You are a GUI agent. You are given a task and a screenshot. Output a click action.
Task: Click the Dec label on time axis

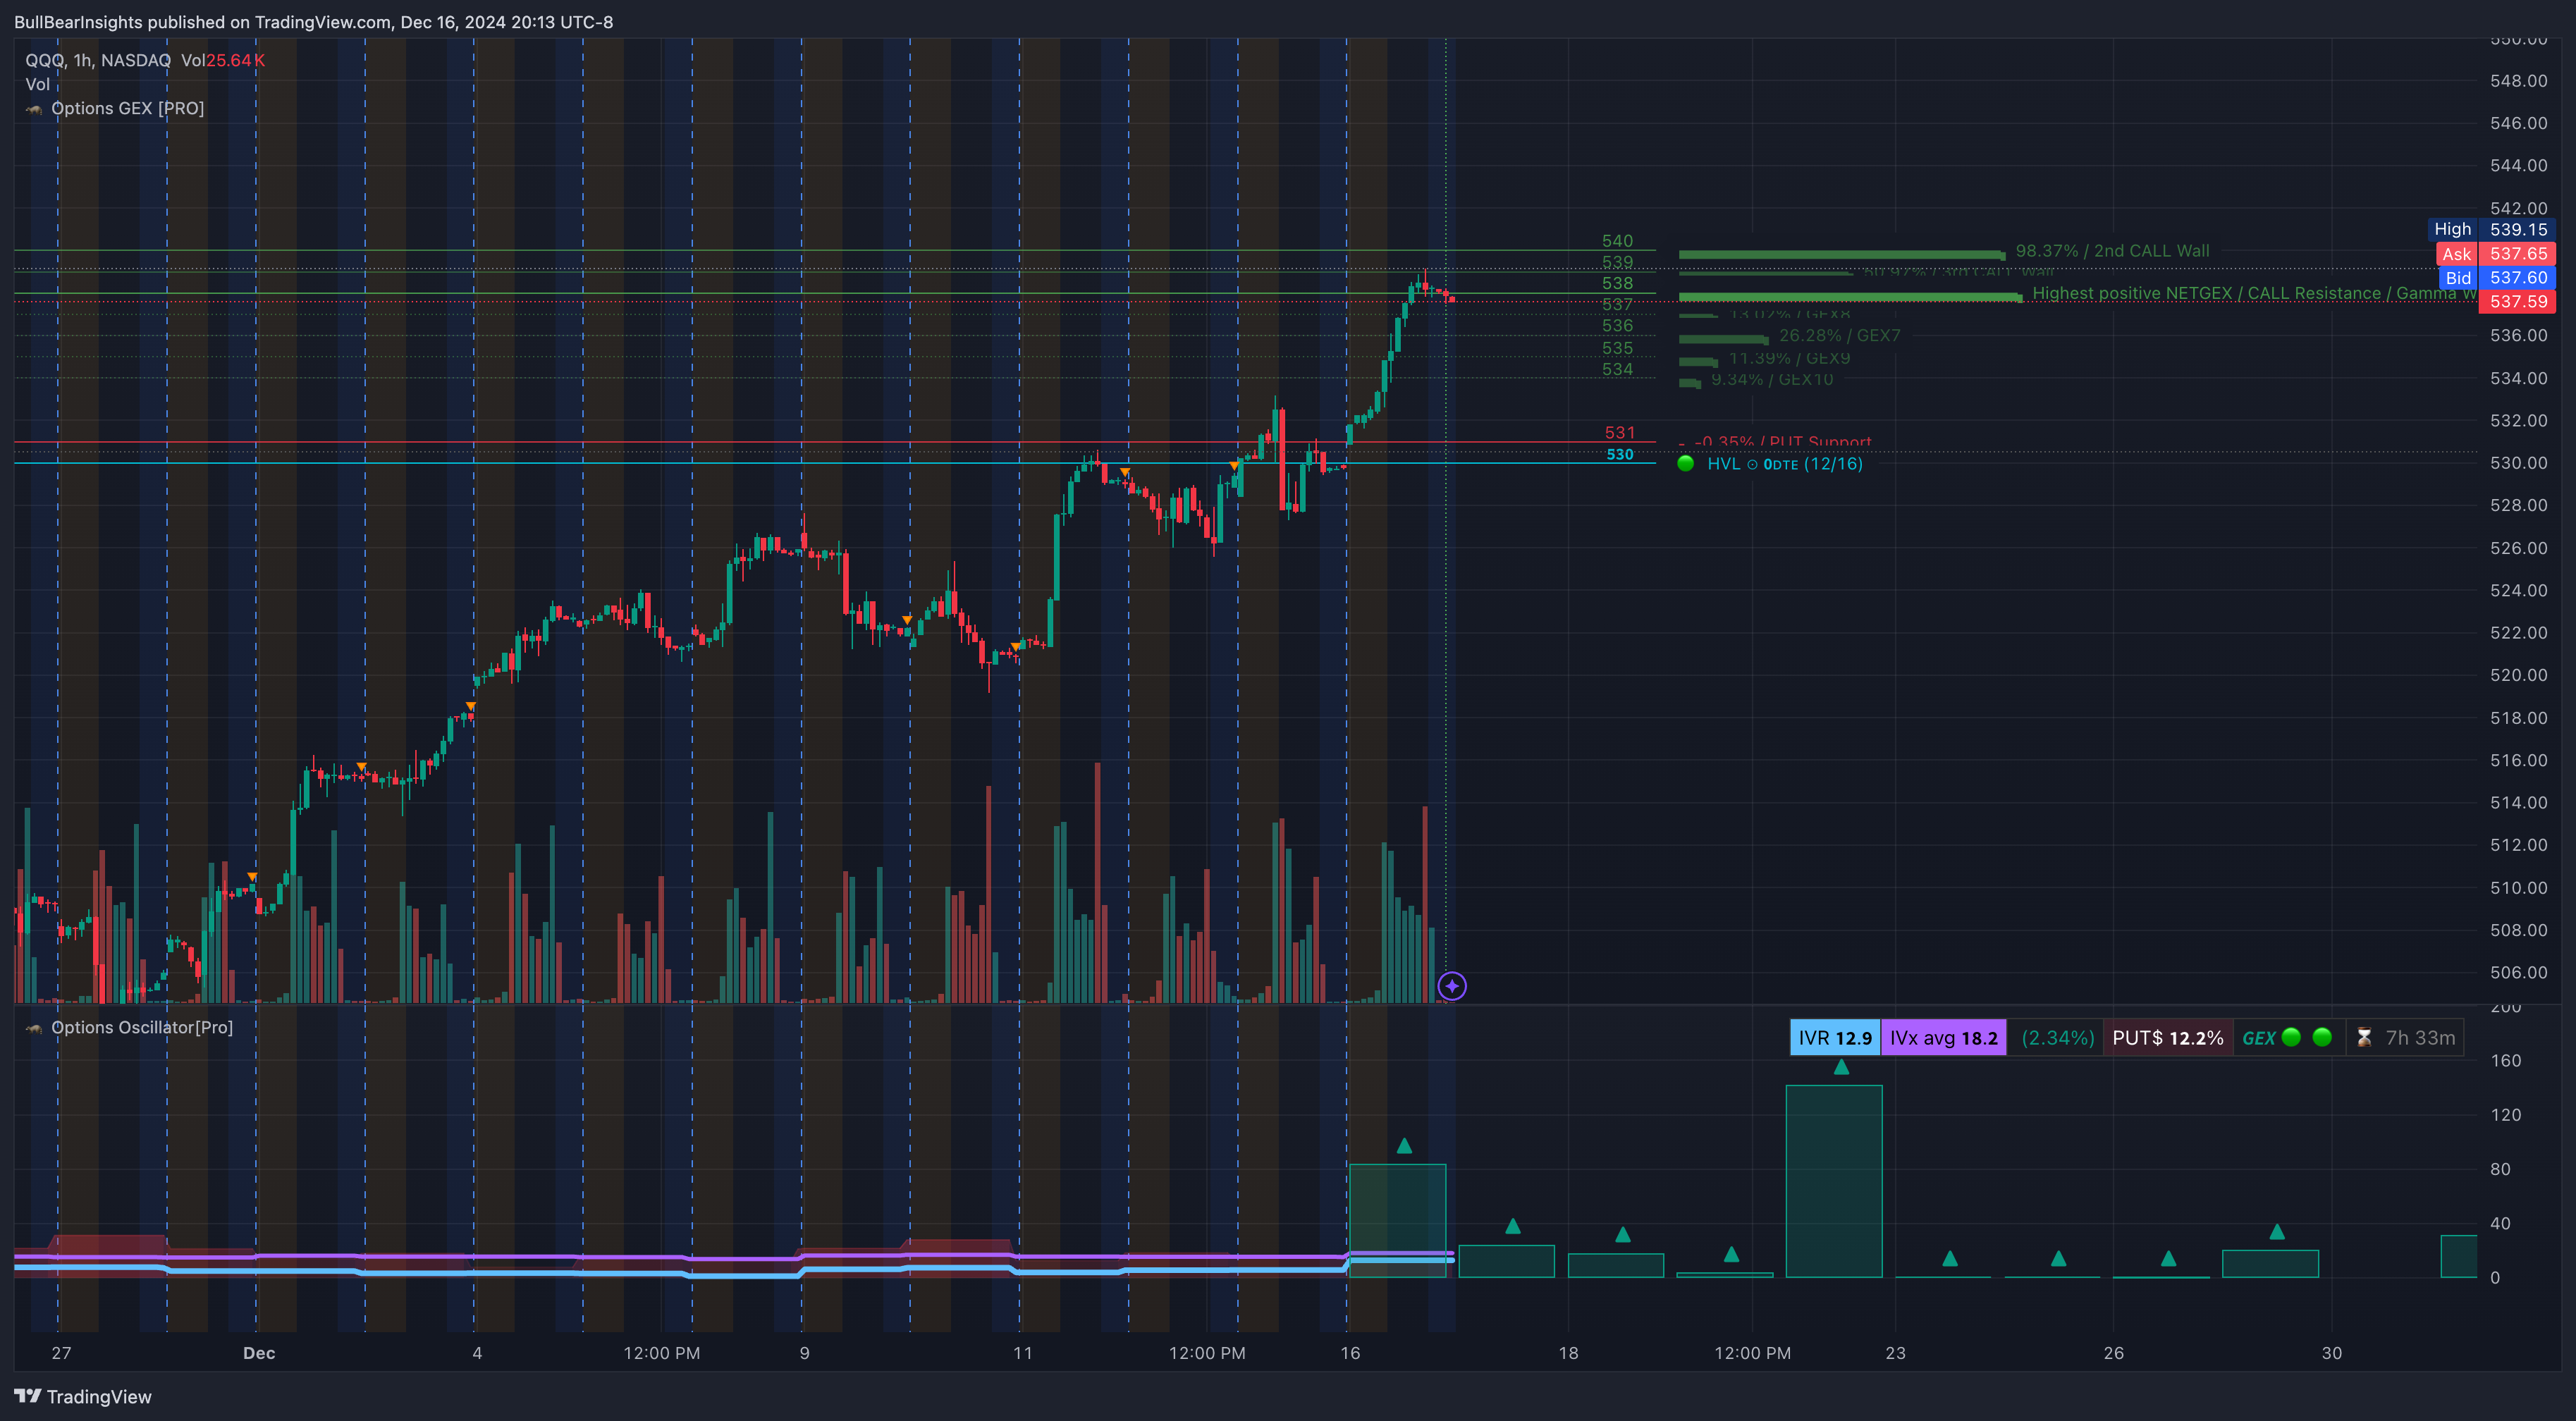coord(259,1353)
